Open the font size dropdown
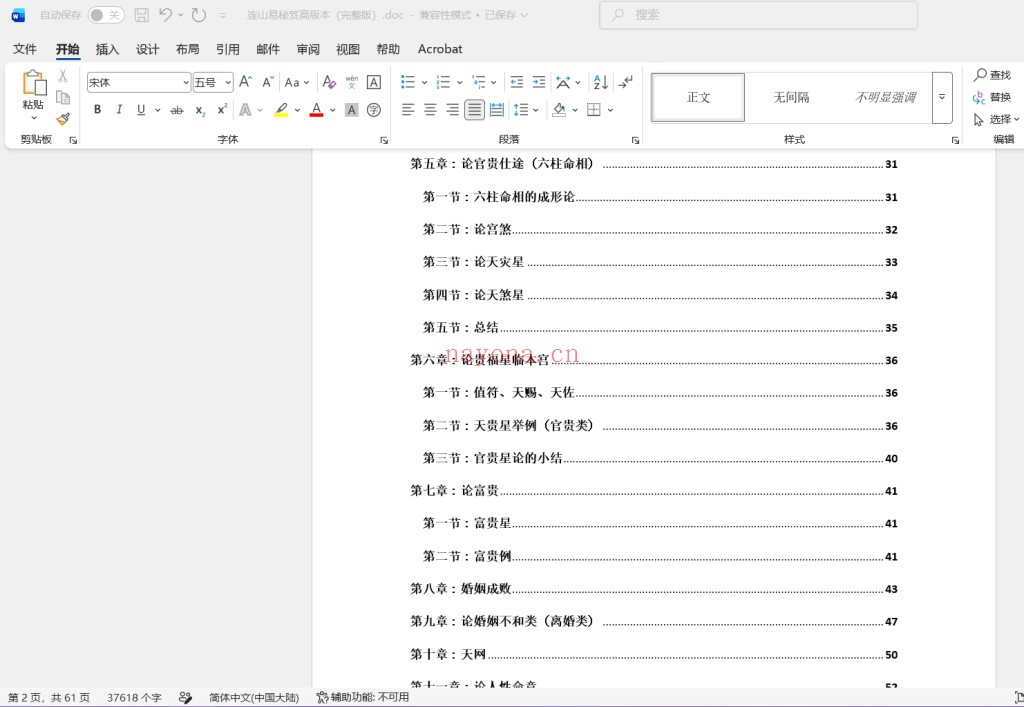 [x=228, y=82]
